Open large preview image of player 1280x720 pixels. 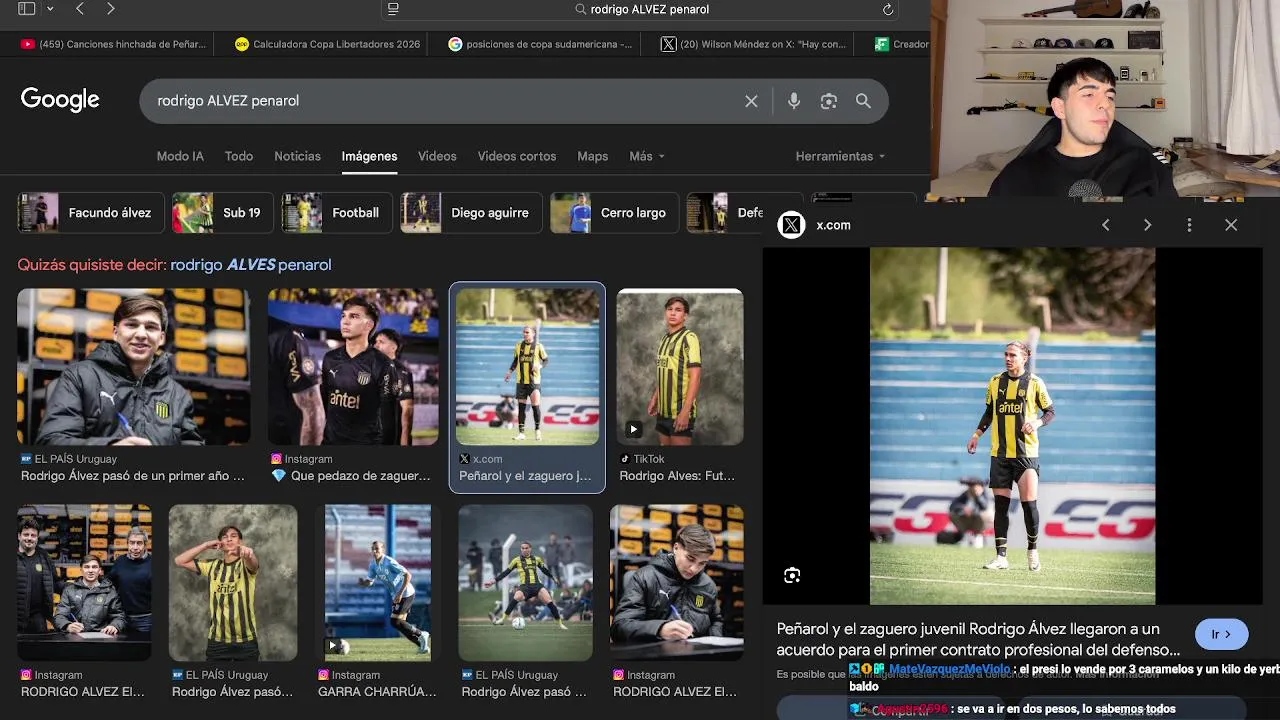click(1012, 426)
